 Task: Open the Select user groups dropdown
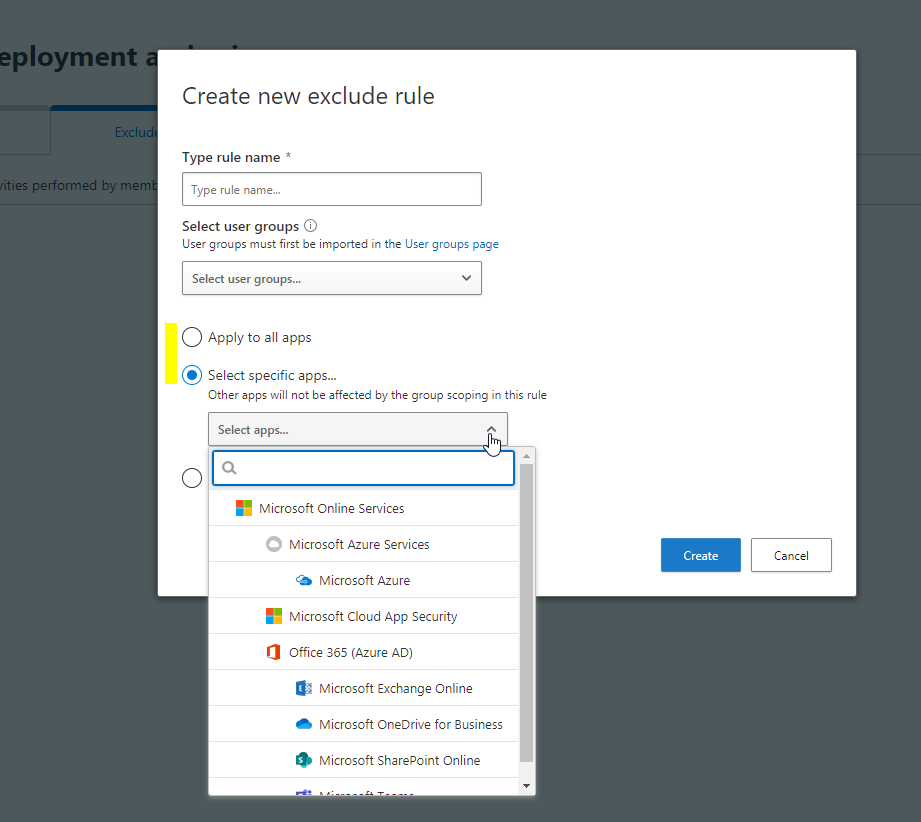coord(332,279)
